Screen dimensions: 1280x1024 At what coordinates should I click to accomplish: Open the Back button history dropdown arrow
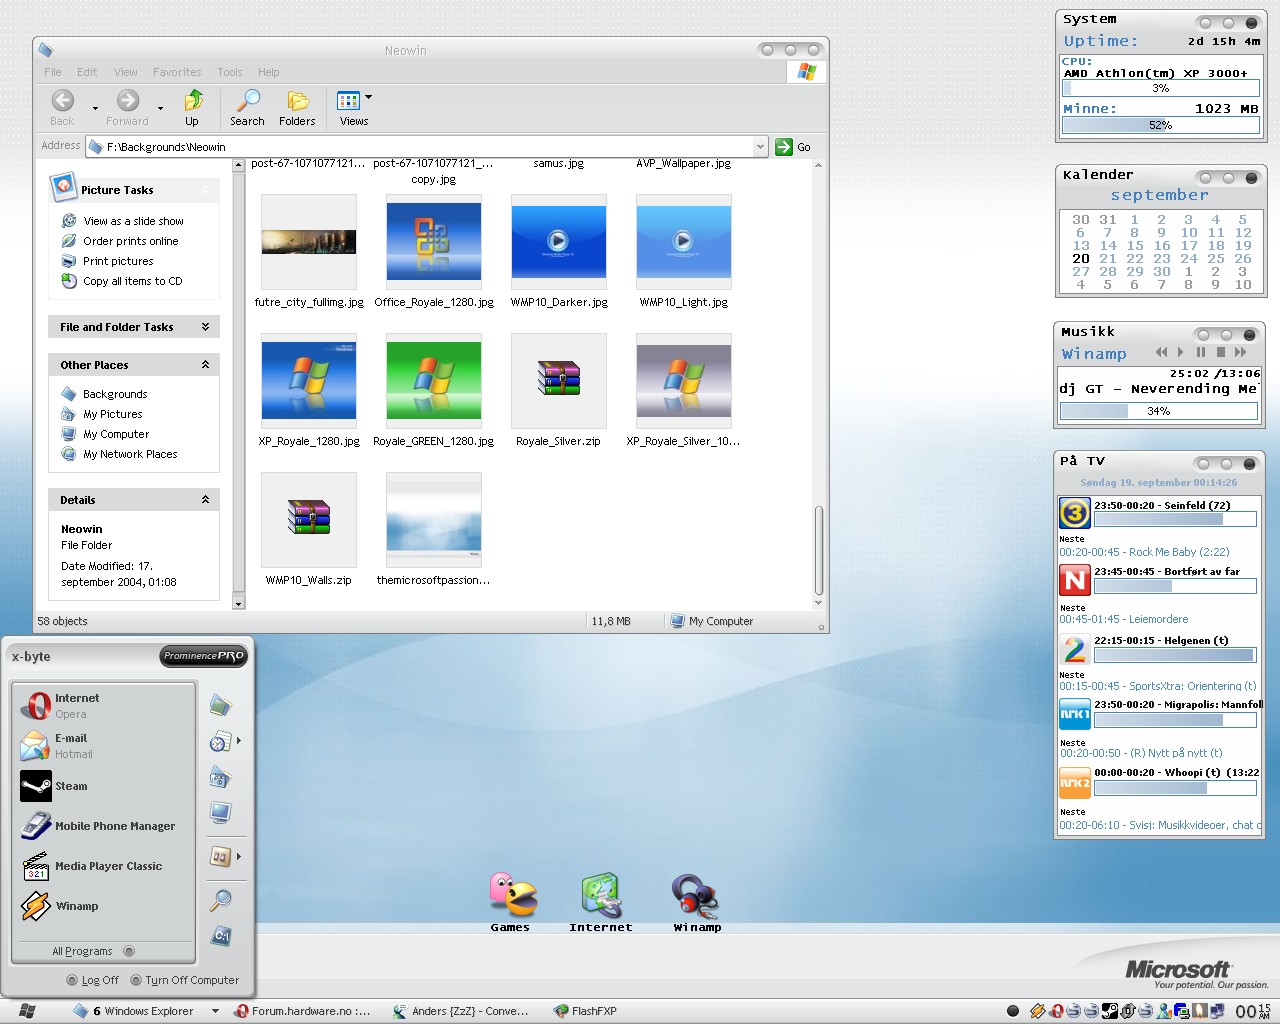95,108
